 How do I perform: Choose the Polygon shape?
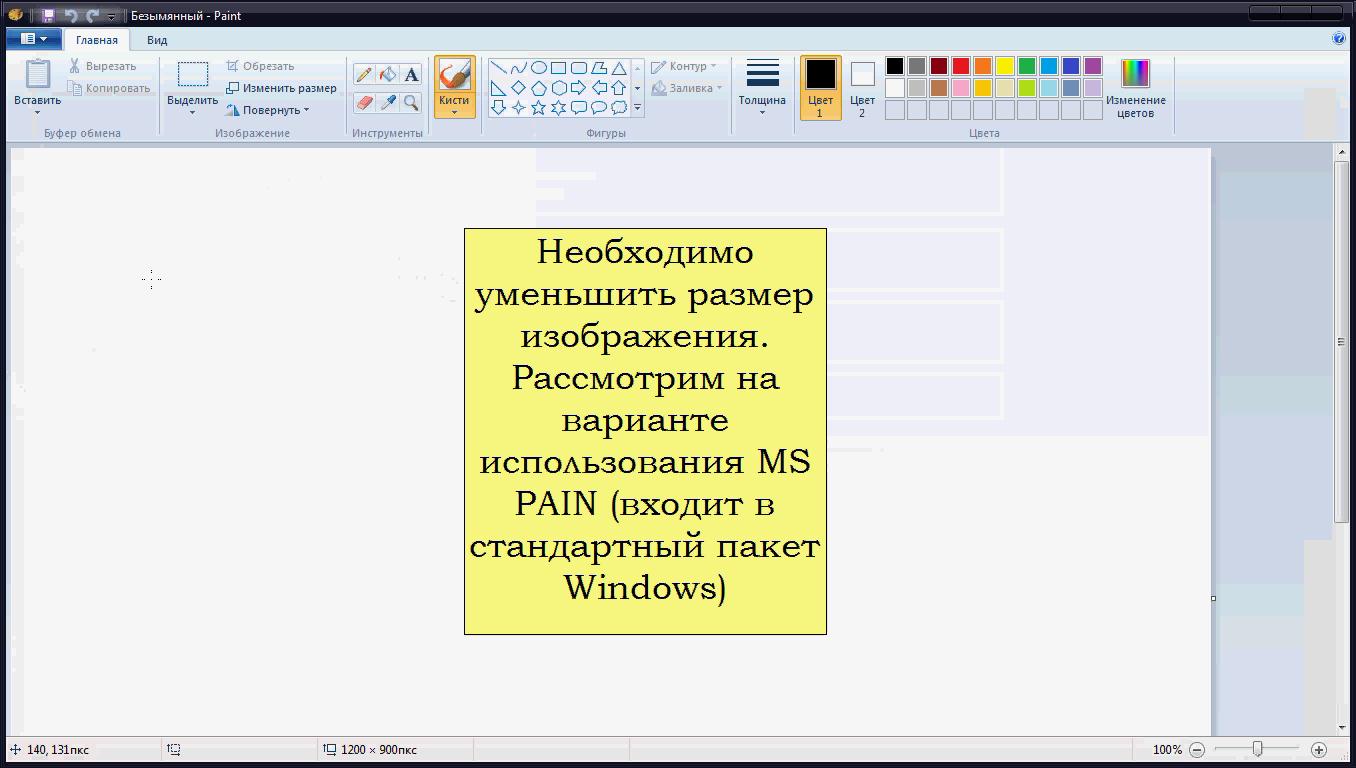pyautogui.click(x=598, y=68)
